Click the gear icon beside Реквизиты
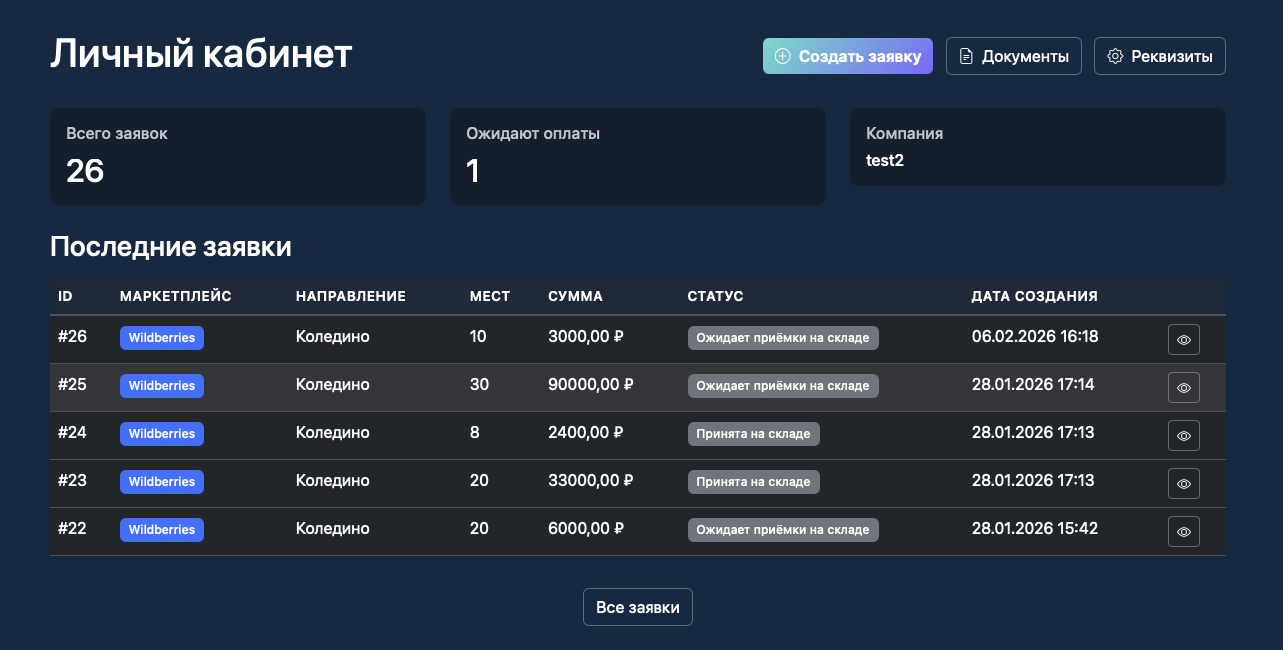Image resolution: width=1283 pixels, height=650 pixels. pyautogui.click(x=1115, y=57)
